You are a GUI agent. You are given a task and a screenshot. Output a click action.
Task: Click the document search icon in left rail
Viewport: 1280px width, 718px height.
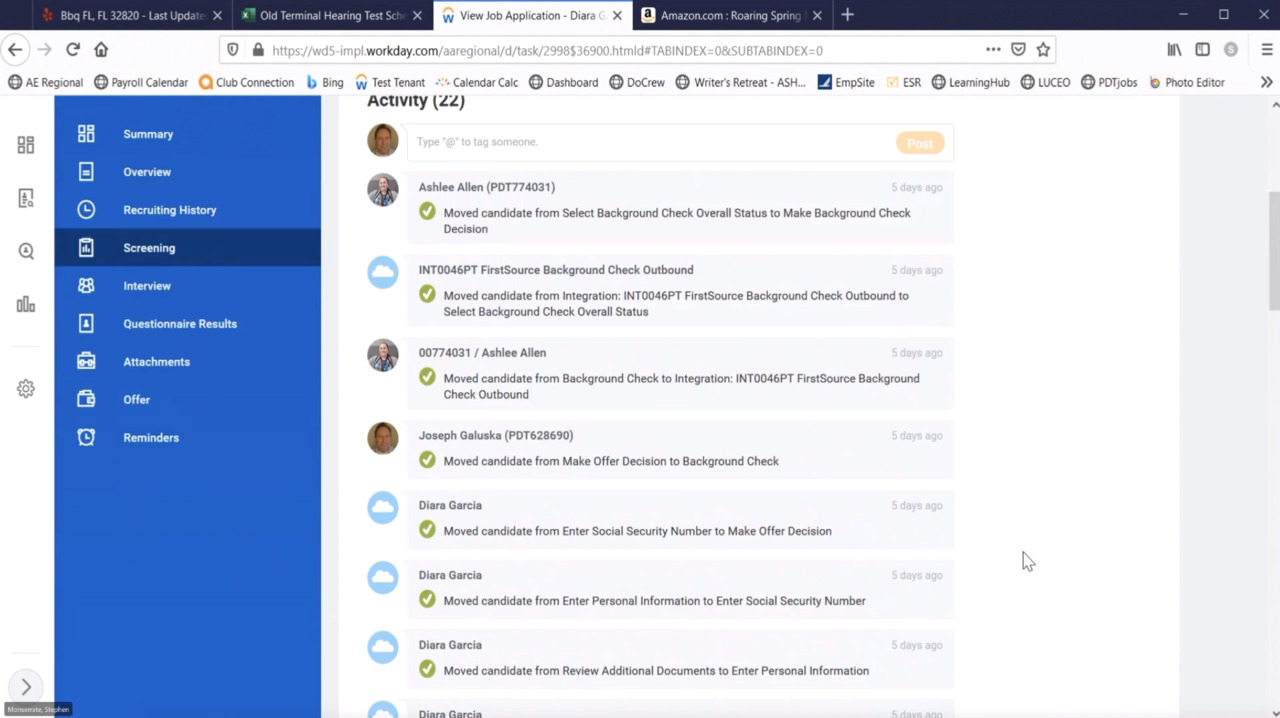click(26, 198)
